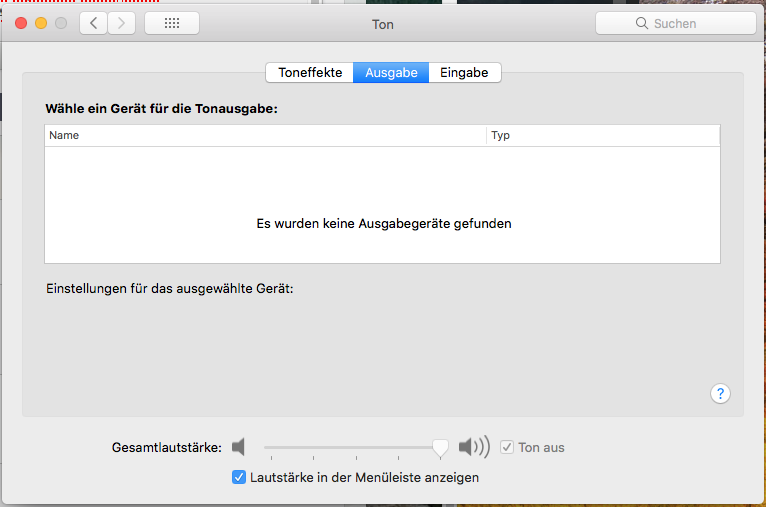Minimize the Ton window with yellow button
The image size is (766, 507).
tap(41, 23)
